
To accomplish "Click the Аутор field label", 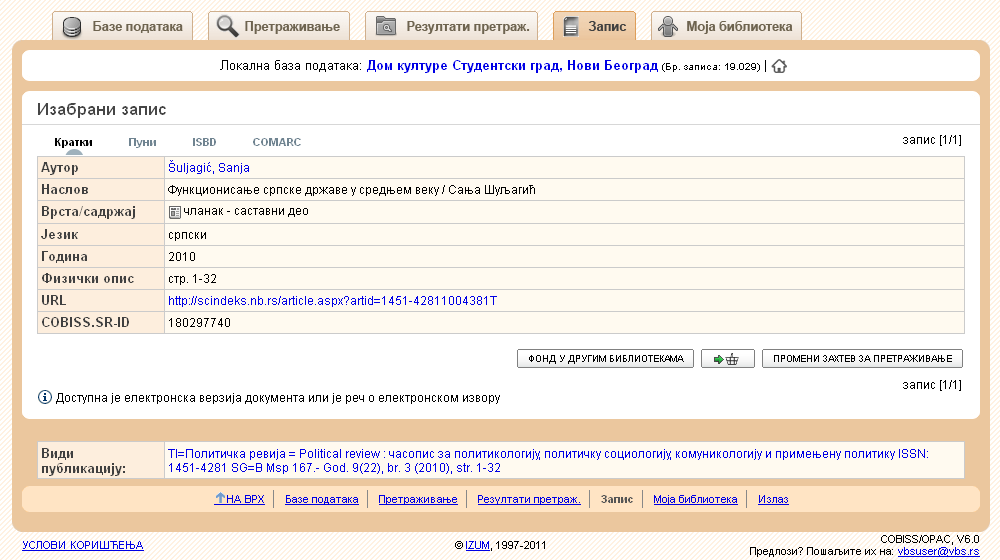I will (x=60, y=168).
